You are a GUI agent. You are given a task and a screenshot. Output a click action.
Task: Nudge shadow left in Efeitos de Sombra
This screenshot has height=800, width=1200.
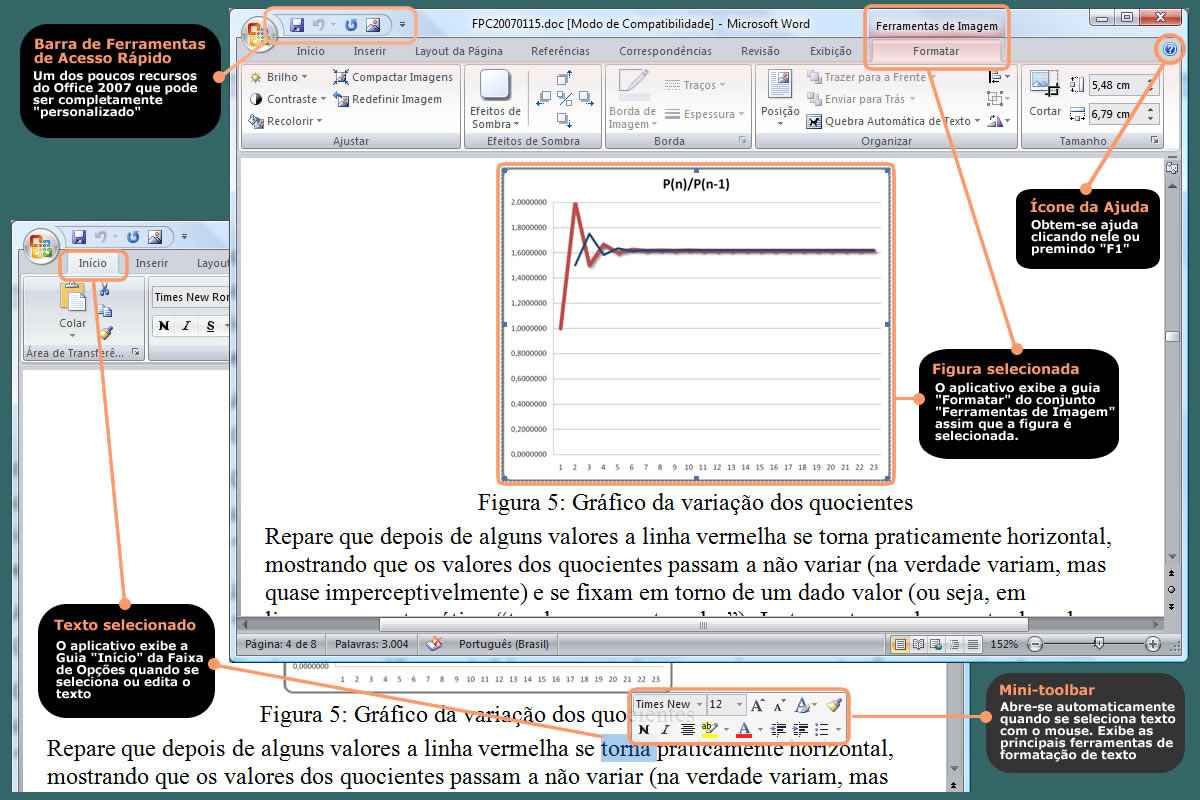544,98
